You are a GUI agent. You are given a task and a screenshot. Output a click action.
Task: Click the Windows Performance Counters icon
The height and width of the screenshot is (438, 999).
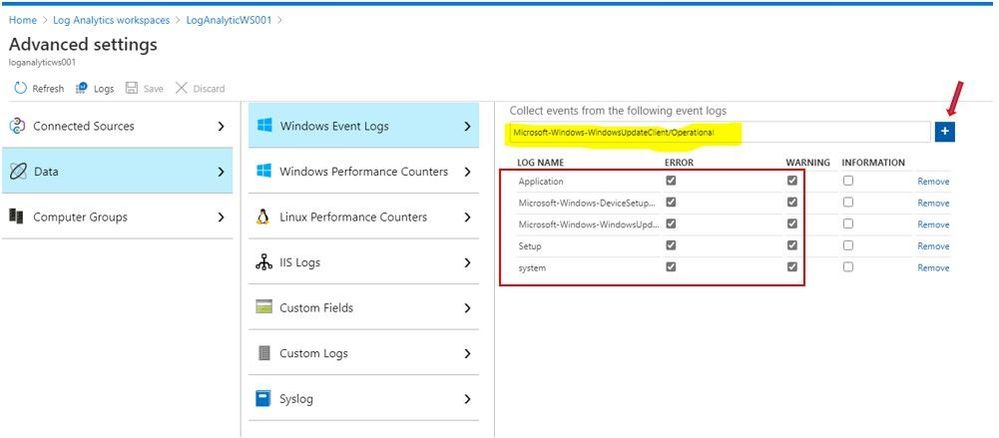click(263, 171)
